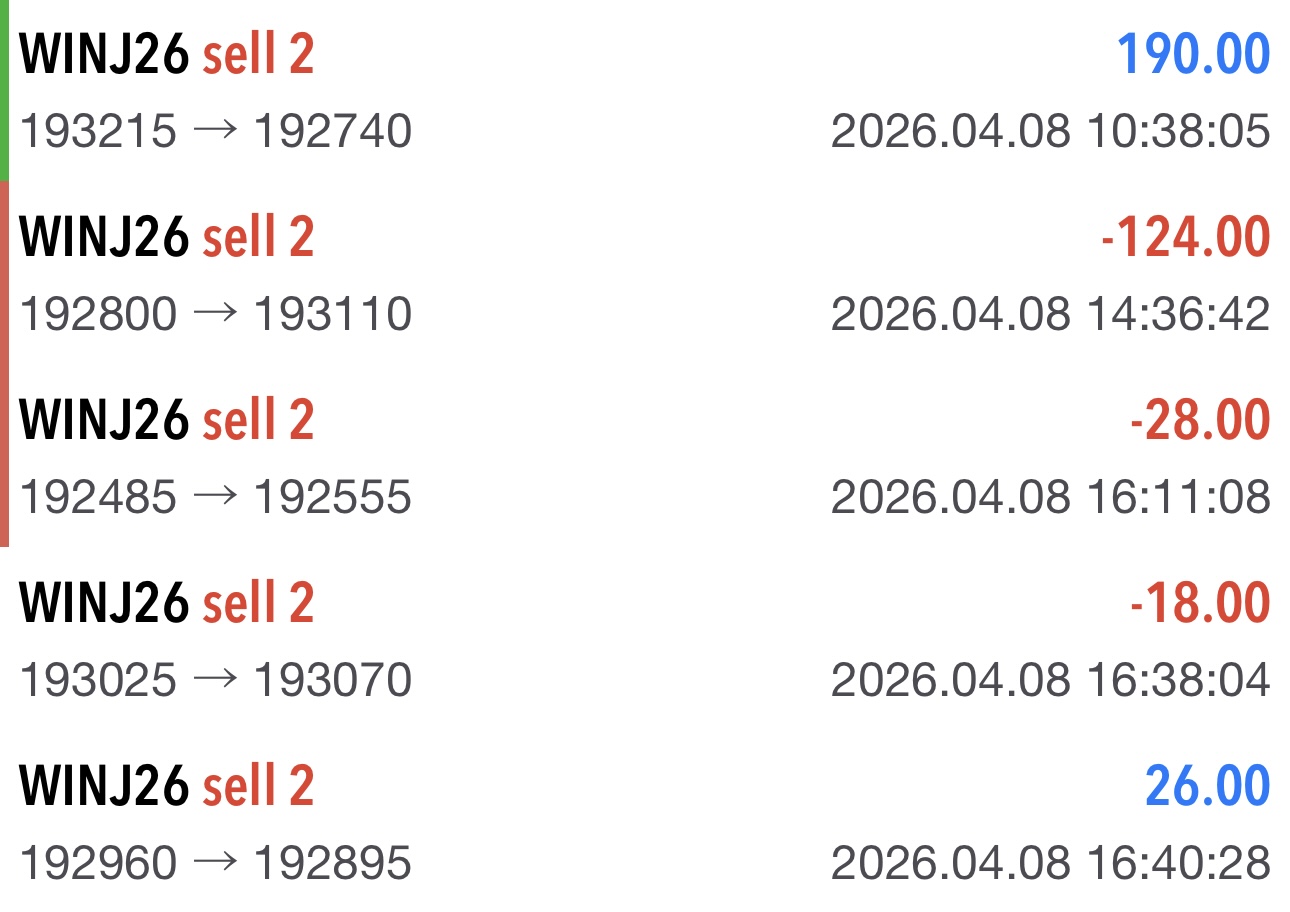Open the WINJ26 trade with -18.00 loss
The width and height of the screenshot is (1290, 912).
(x=166, y=603)
